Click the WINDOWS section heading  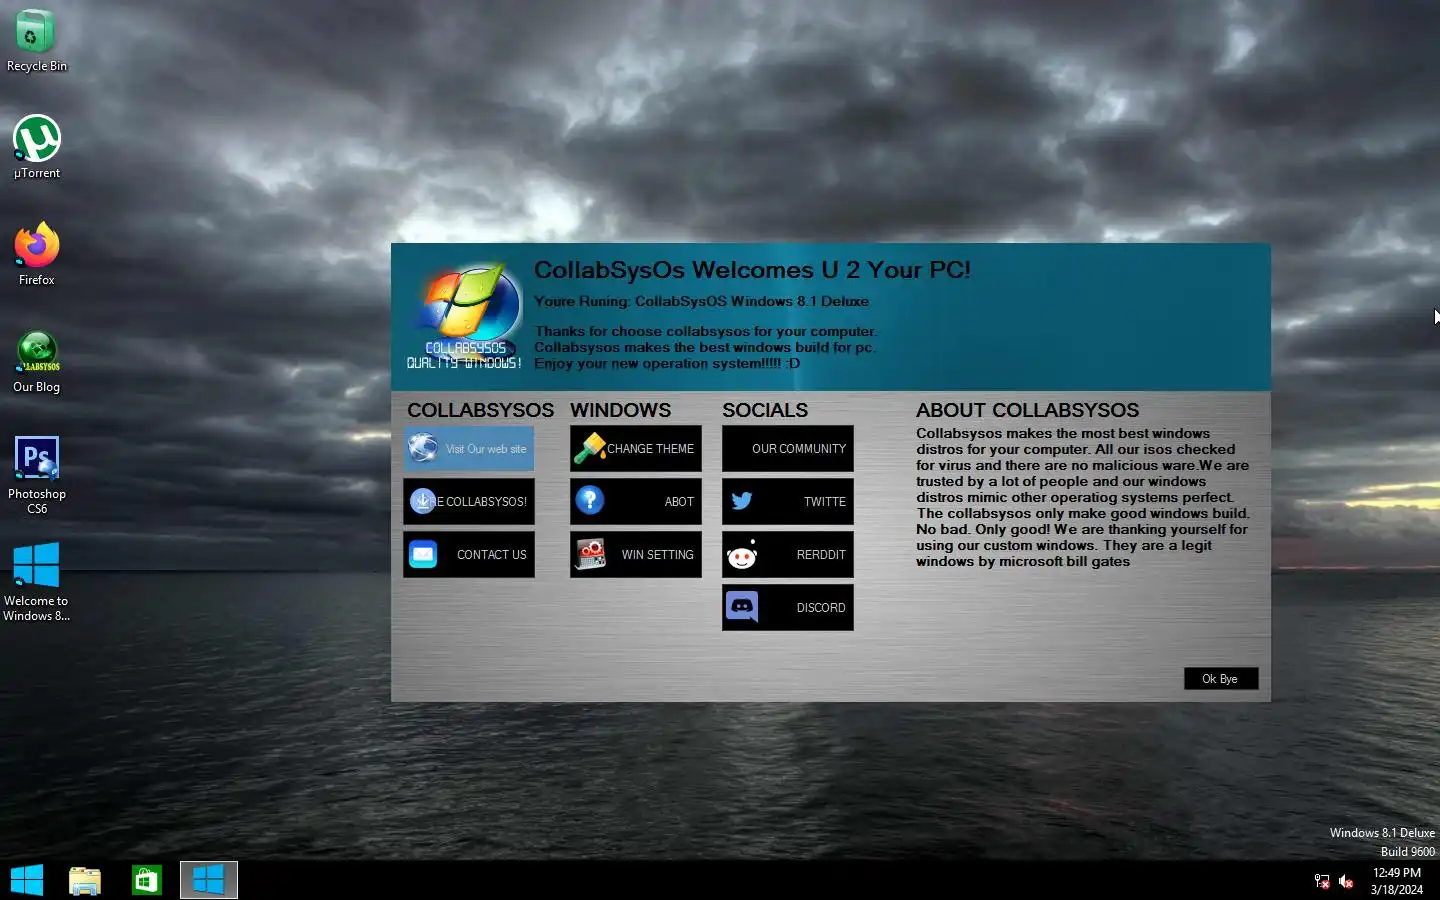click(620, 410)
